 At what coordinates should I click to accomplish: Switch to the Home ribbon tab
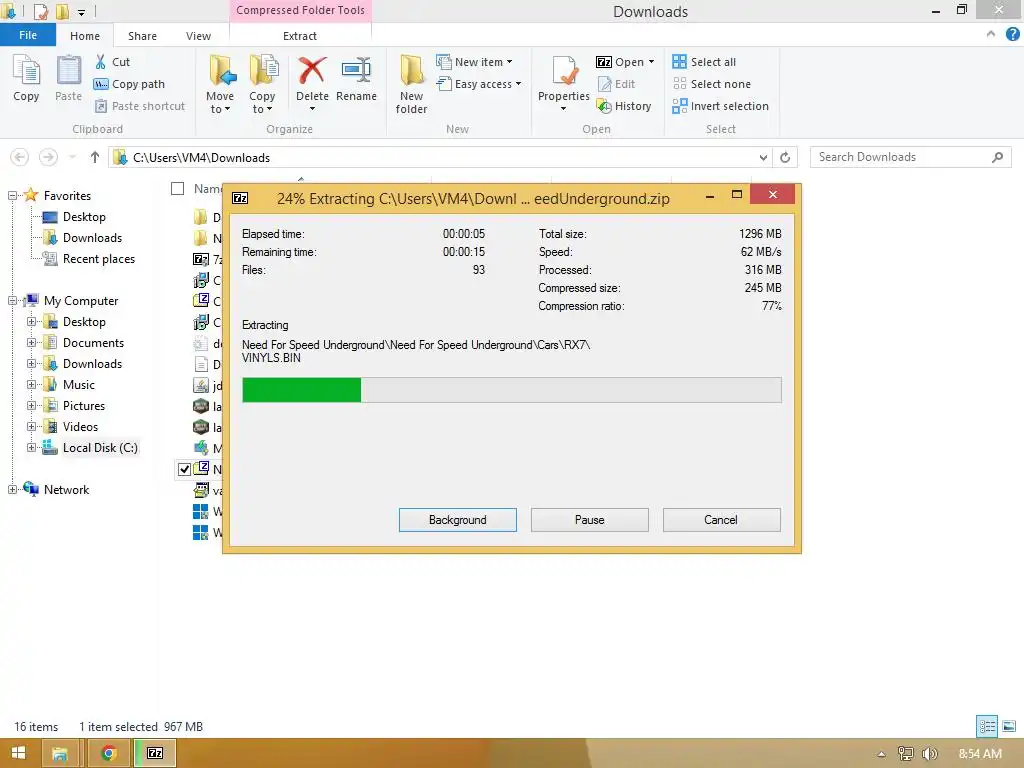[x=85, y=36]
